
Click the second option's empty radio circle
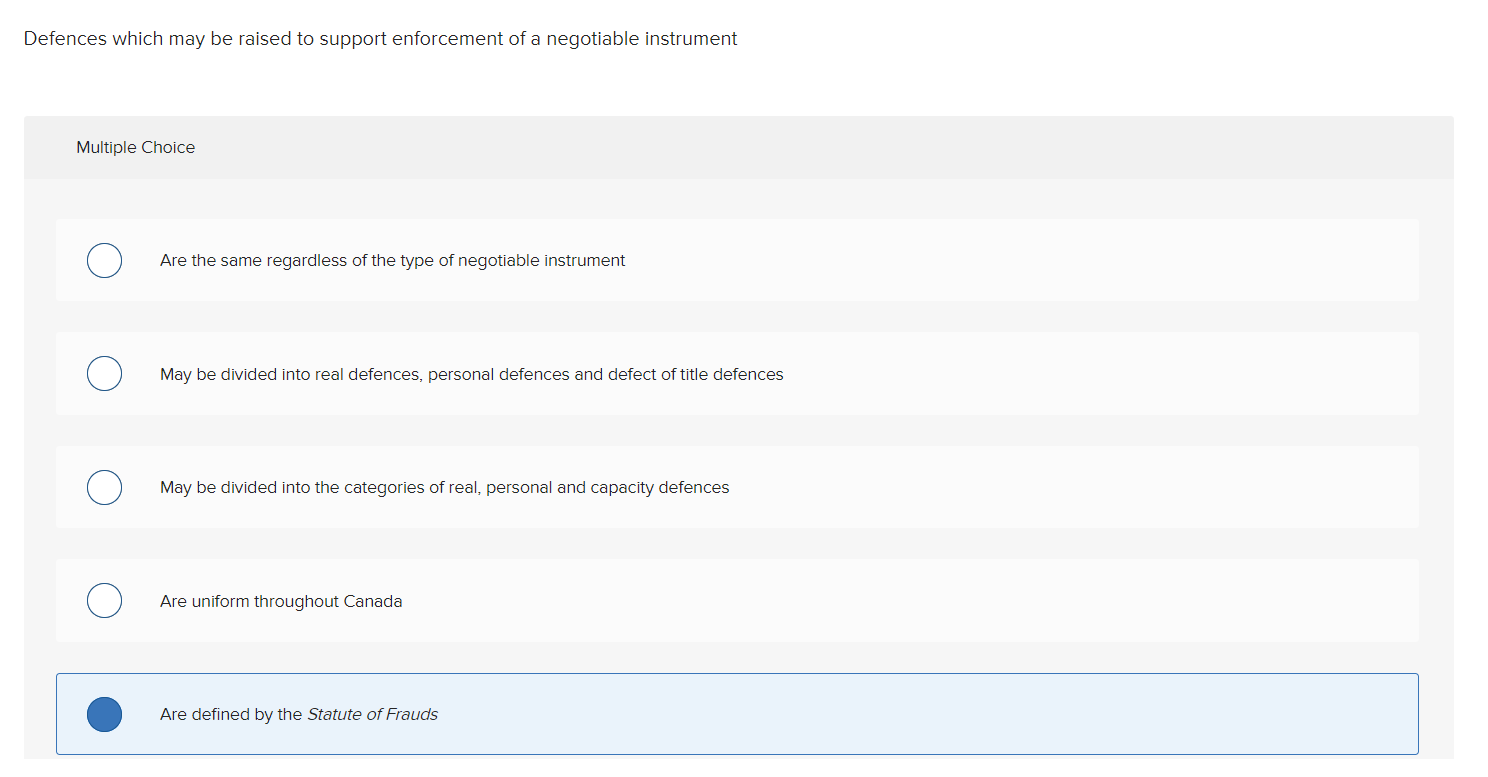[104, 373]
